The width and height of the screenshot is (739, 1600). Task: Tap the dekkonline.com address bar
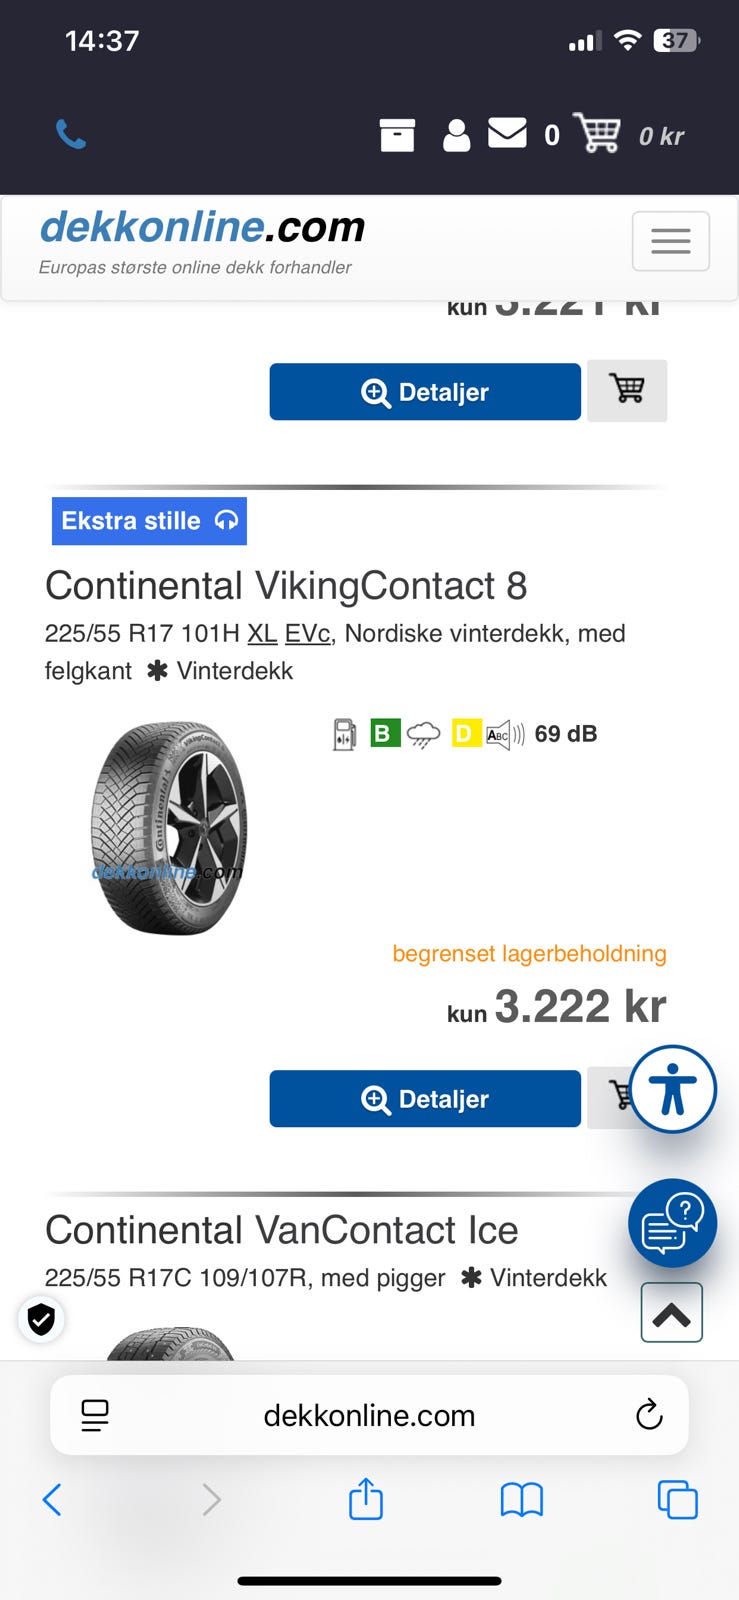pos(369,1415)
